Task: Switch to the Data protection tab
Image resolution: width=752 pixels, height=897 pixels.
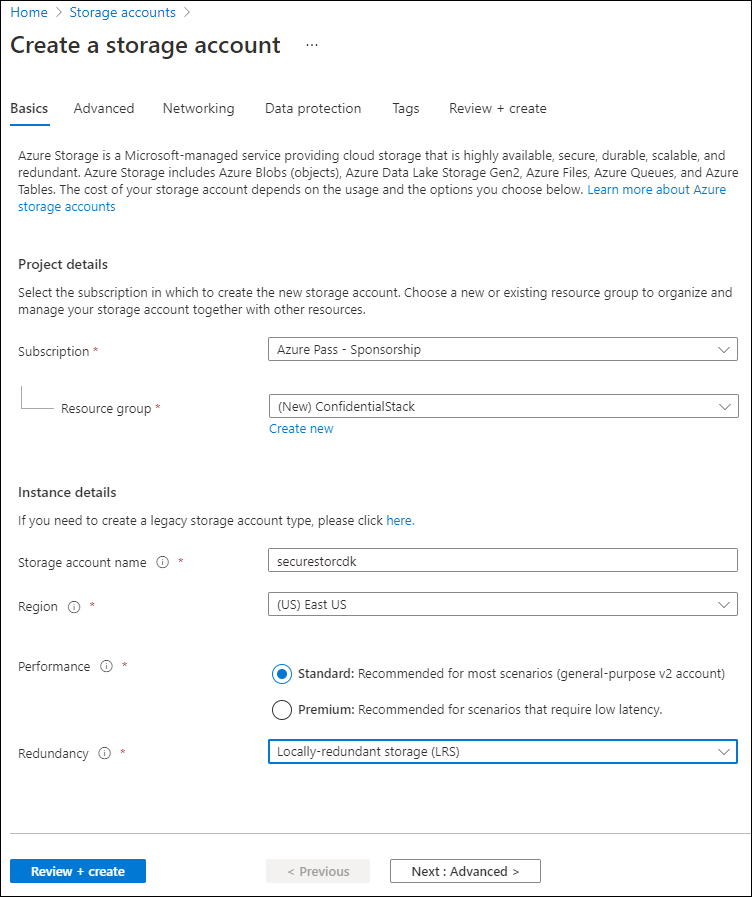Action: 313,109
